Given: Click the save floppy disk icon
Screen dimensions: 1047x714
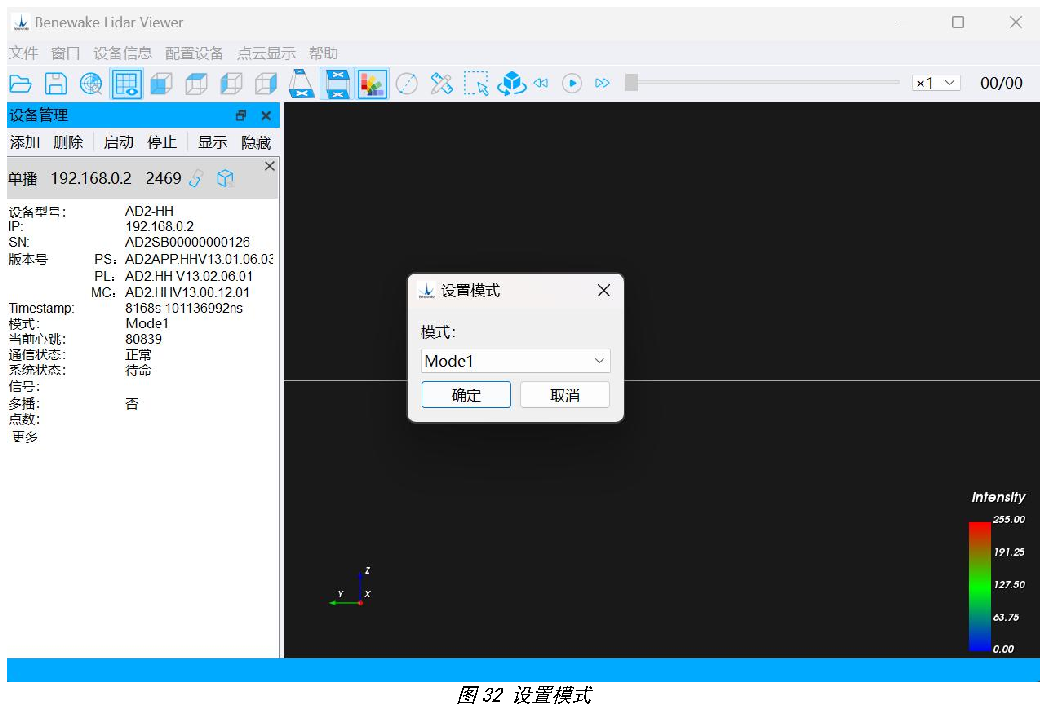Looking at the screenshot, I should [x=55, y=83].
